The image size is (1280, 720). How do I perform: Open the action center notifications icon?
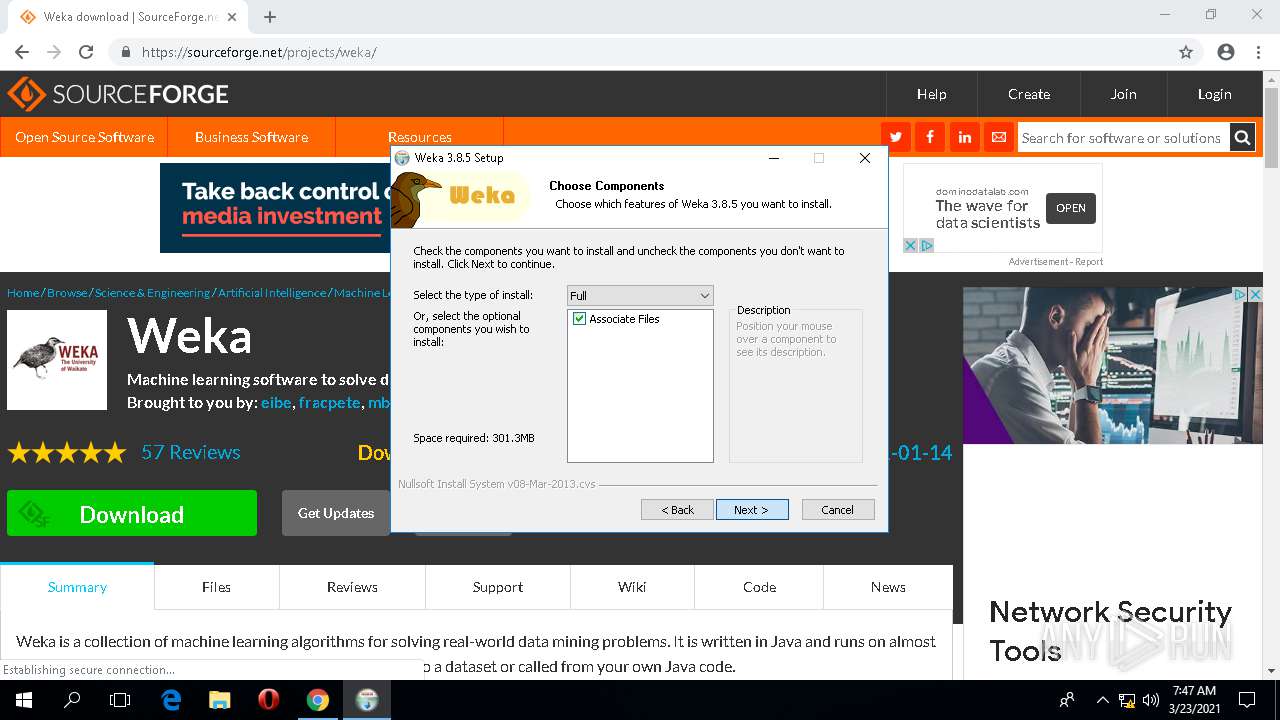1247,700
